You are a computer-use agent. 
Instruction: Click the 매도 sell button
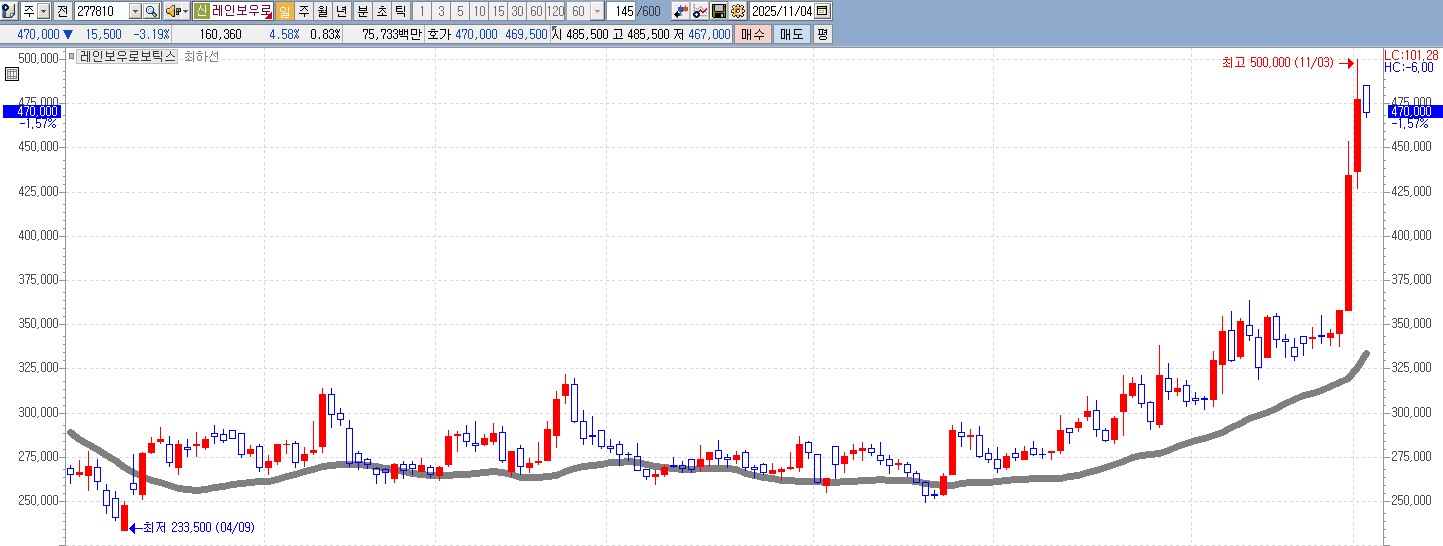pos(791,34)
